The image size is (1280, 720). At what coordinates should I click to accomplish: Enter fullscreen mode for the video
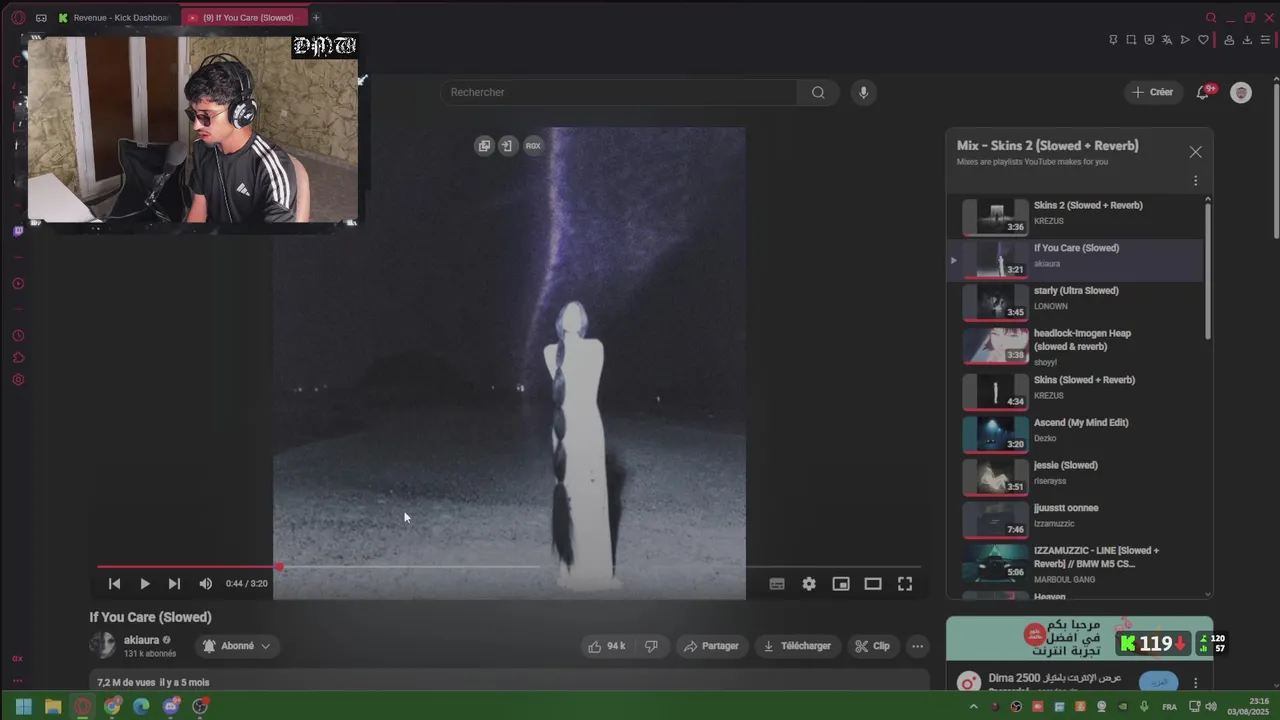pyautogui.click(x=905, y=584)
